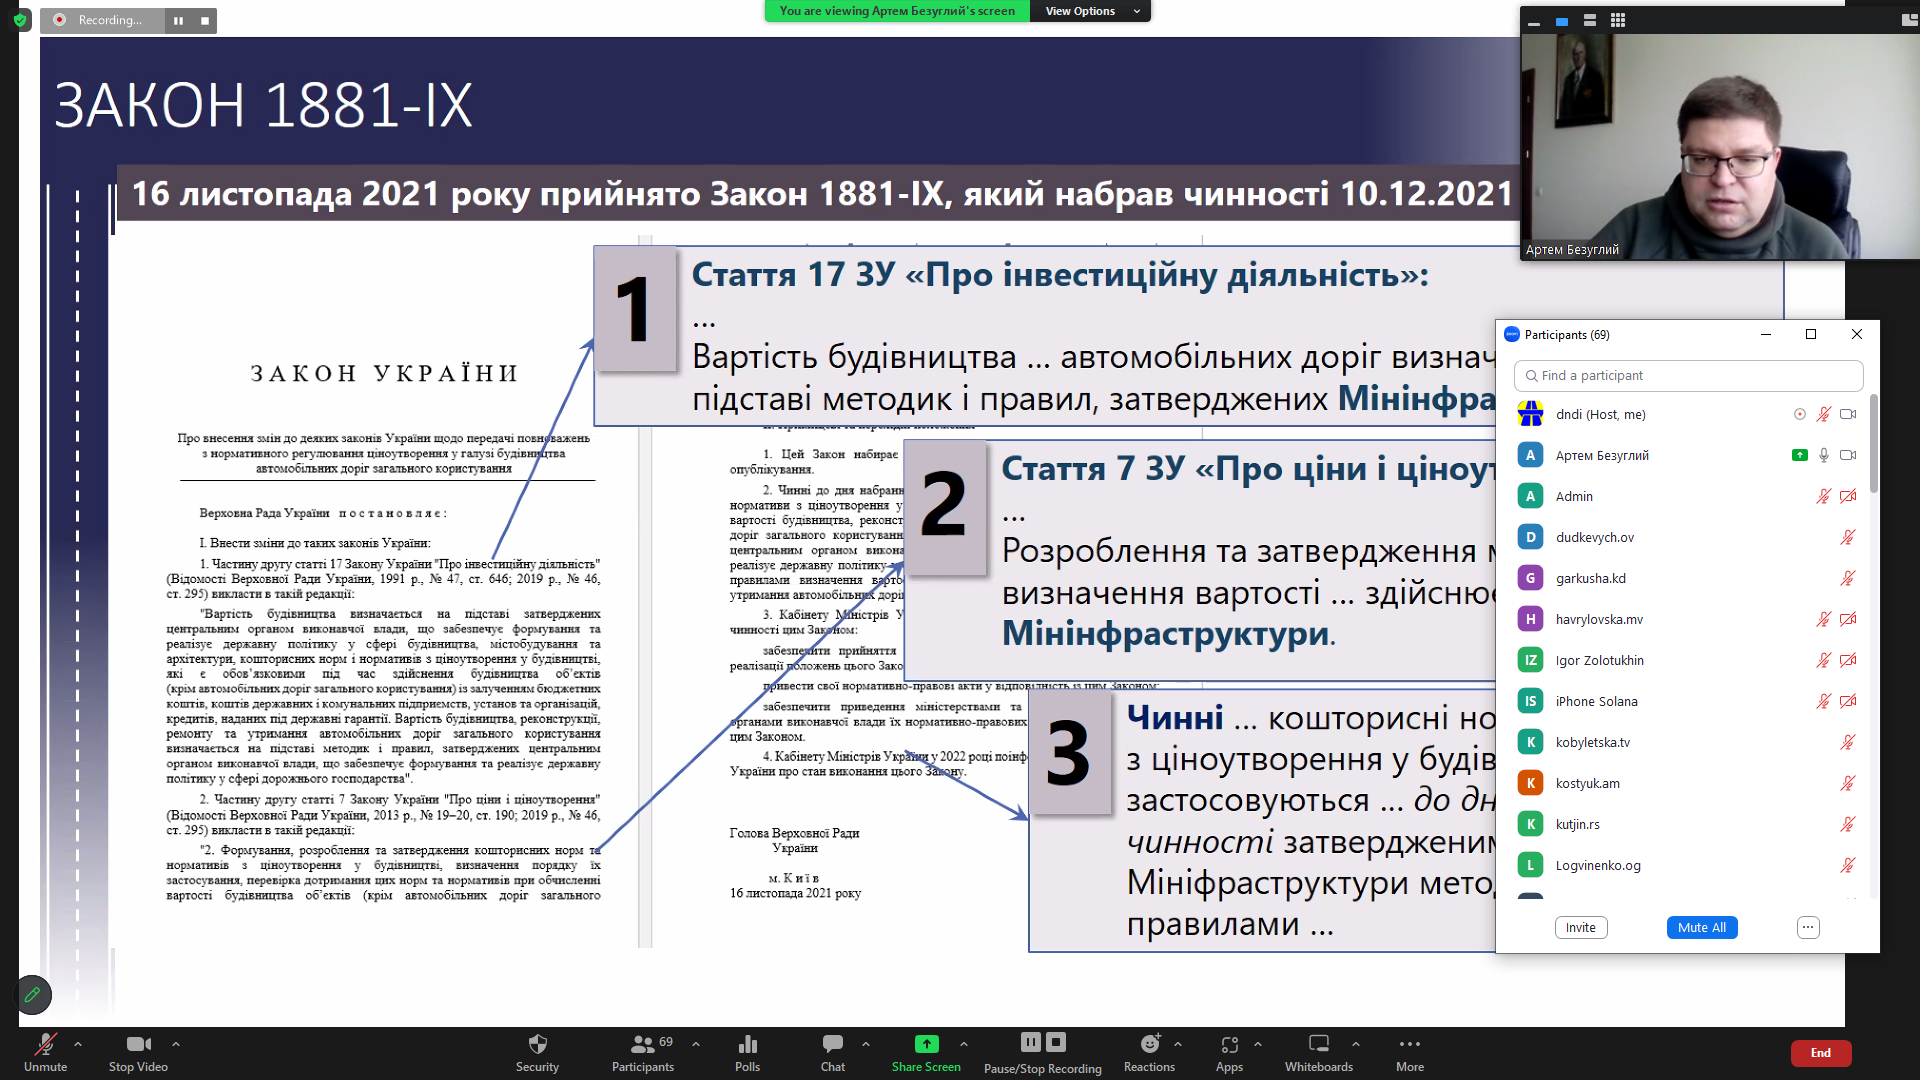Expand the View Options dropdown
1920x1080 pixels.
pyautogui.click(x=1090, y=11)
